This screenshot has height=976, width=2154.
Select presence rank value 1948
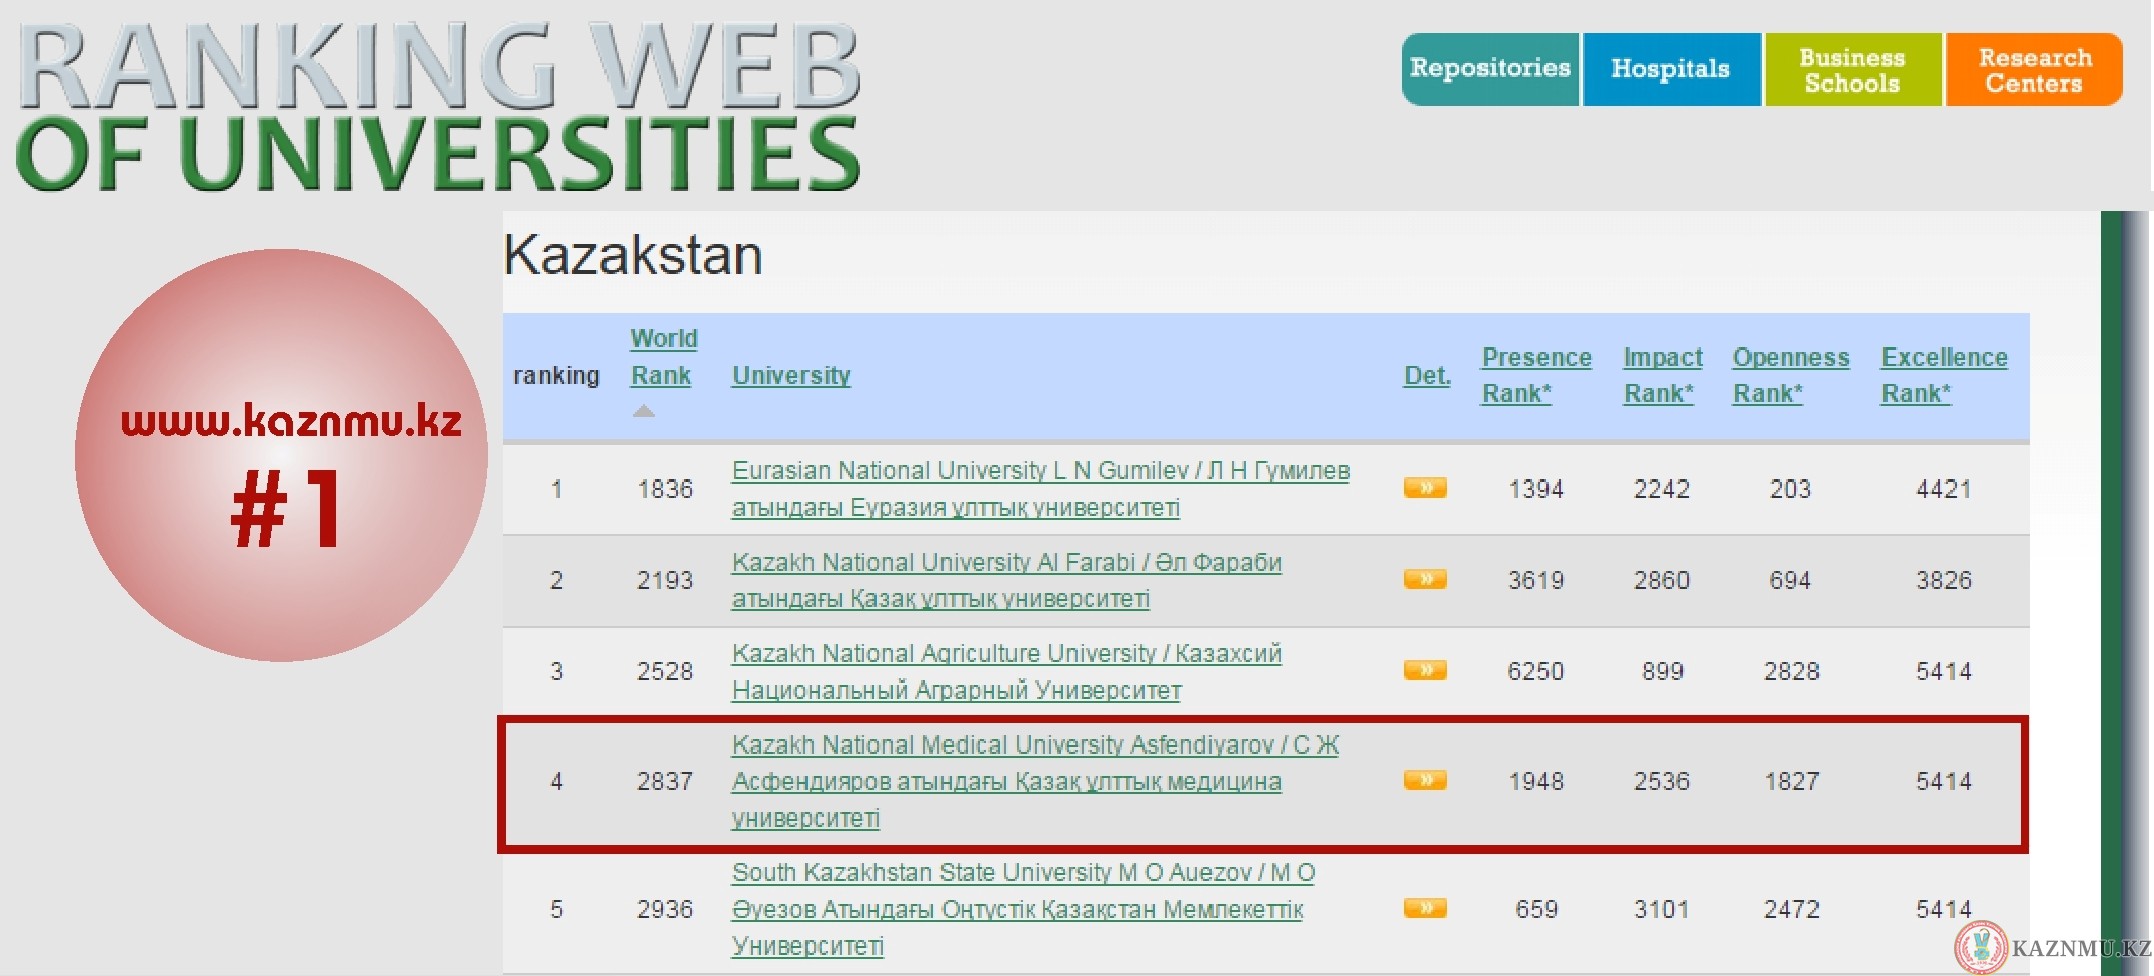pos(1536,781)
